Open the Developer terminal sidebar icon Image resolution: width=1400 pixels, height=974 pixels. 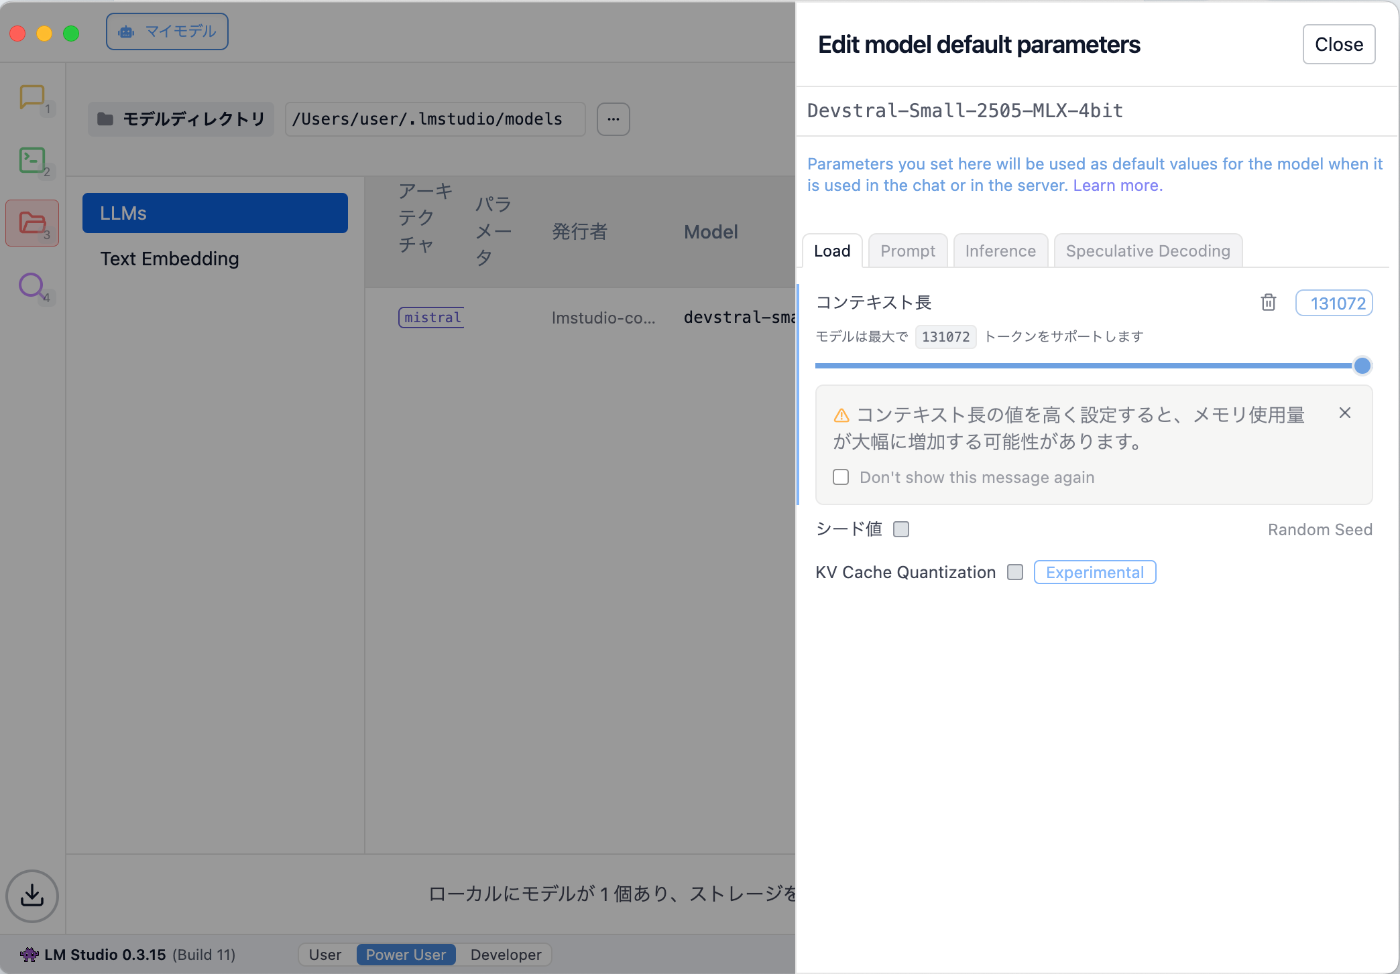pos(32,160)
